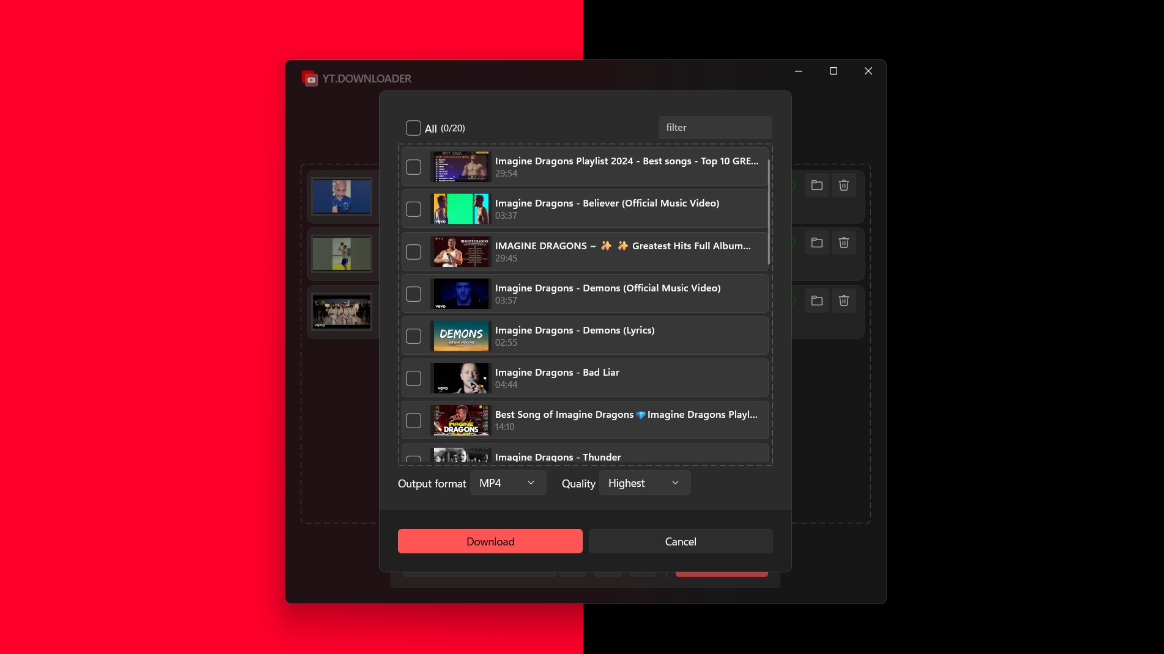Click title 'Imagine Dragons - Bad Liar'
This screenshot has width=1164, height=654.
coord(557,373)
